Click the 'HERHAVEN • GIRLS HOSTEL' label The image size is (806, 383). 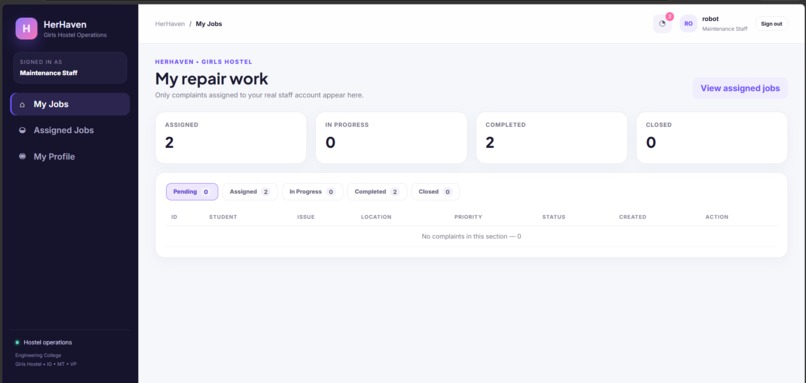click(x=204, y=62)
